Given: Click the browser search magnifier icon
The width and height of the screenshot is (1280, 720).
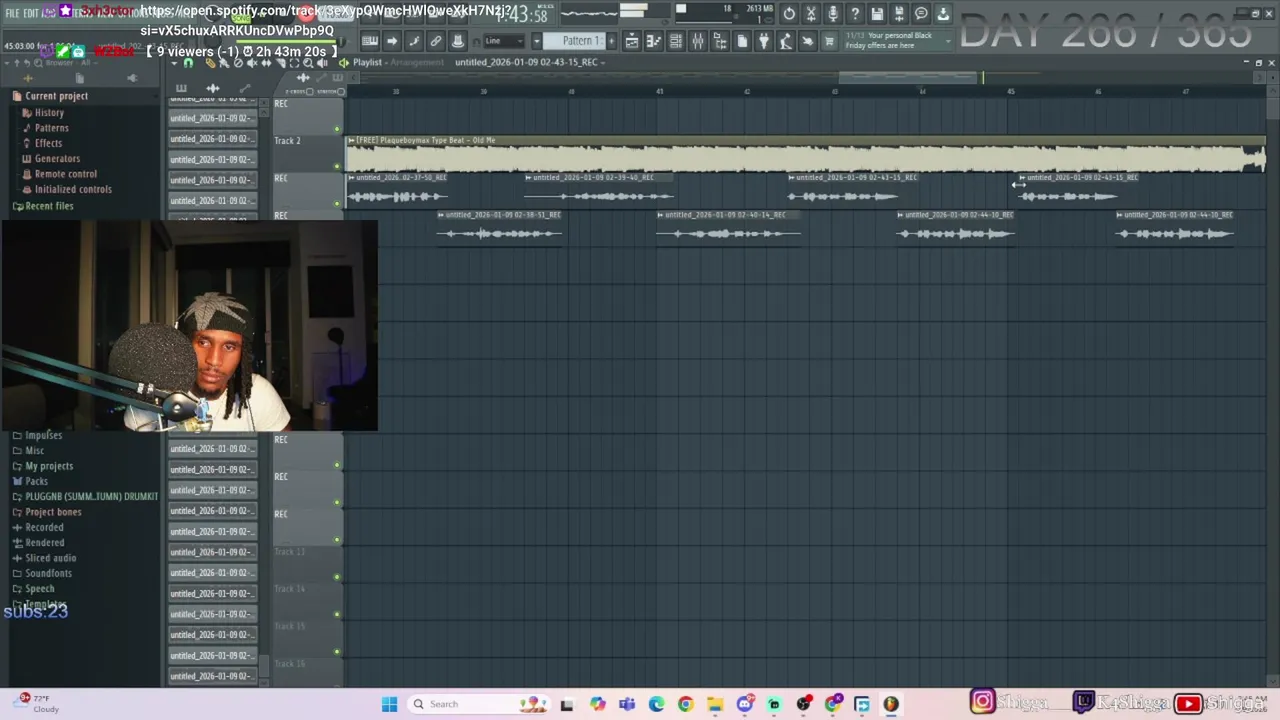Looking at the screenshot, I should click(x=38, y=63).
